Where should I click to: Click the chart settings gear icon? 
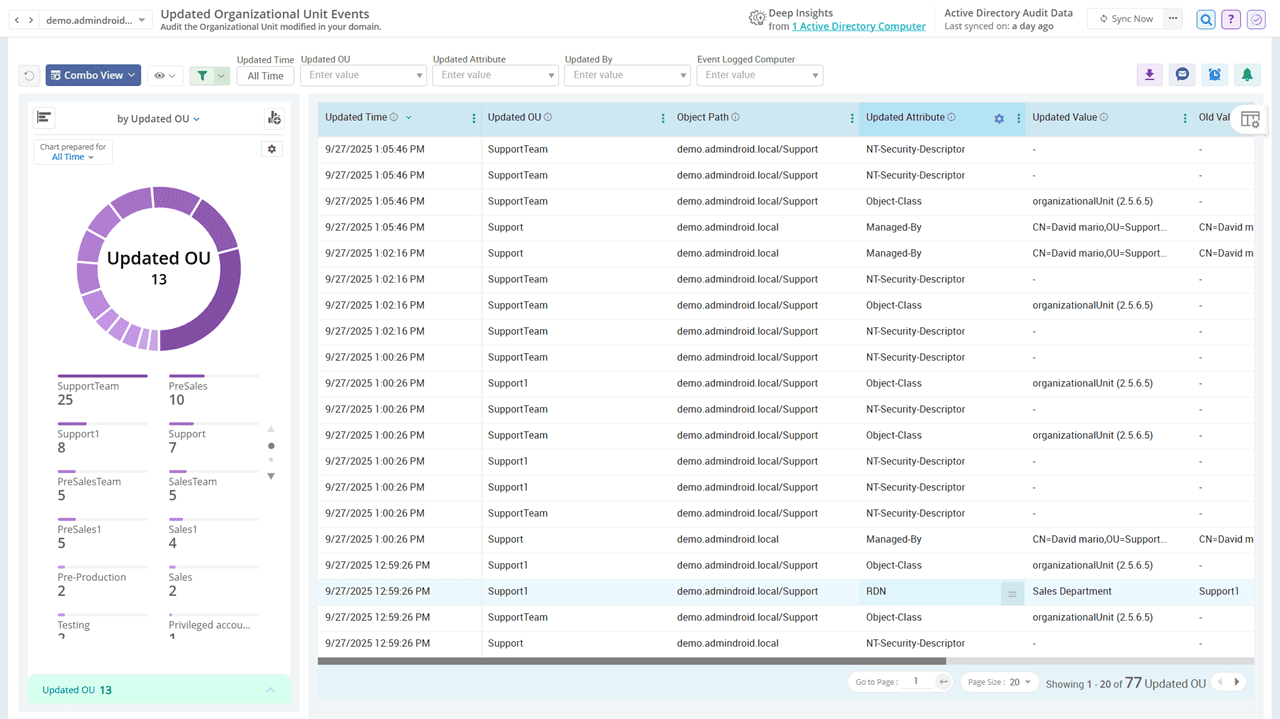point(271,149)
